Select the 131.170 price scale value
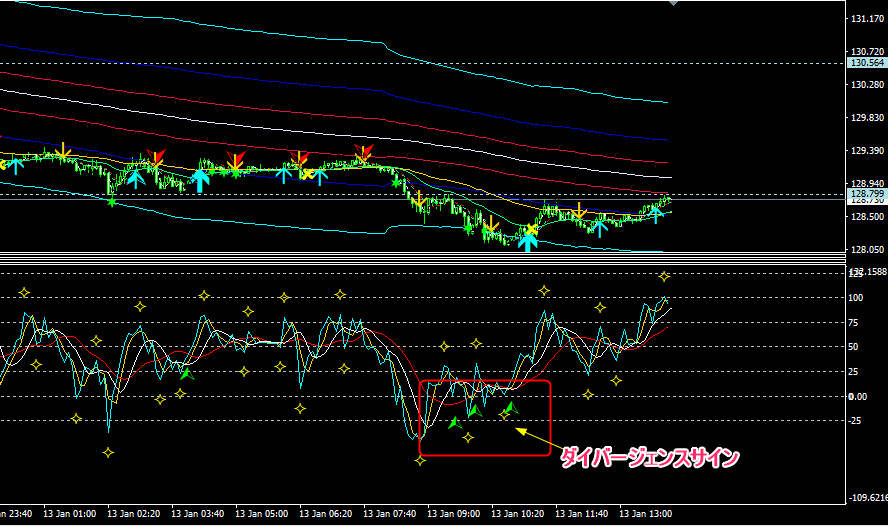 click(868, 19)
